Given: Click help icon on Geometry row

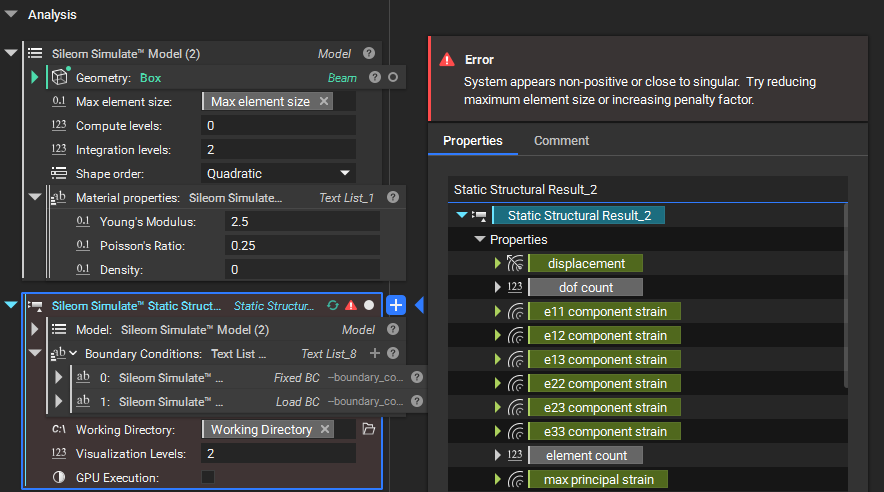Looking at the screenshot, I should click(x=375, y=77).
